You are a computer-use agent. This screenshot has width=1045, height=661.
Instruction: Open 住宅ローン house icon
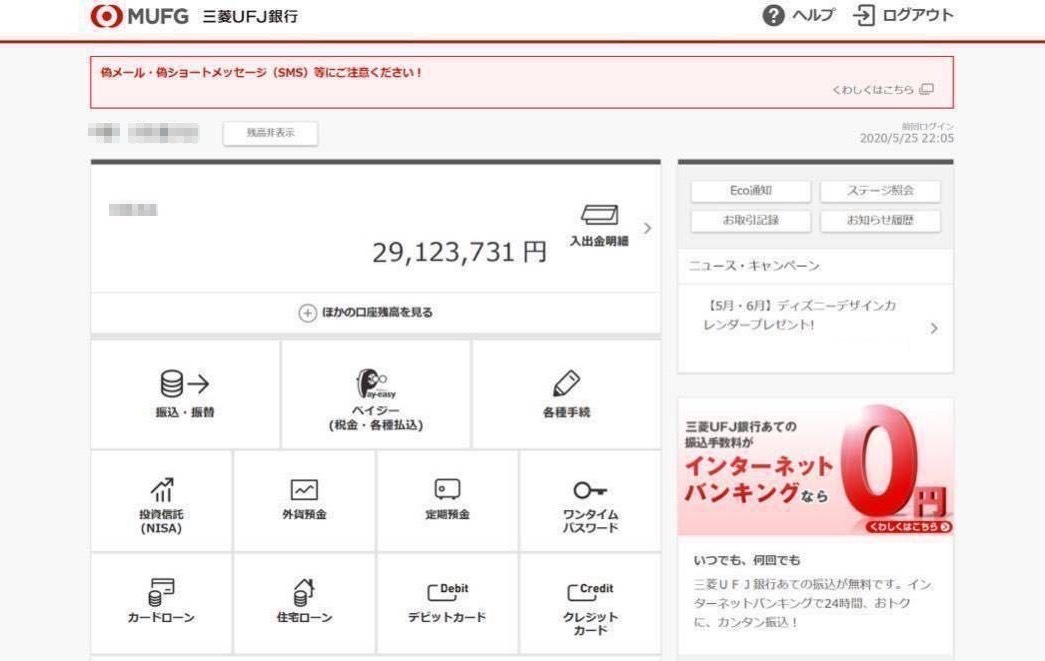[304, 592]
